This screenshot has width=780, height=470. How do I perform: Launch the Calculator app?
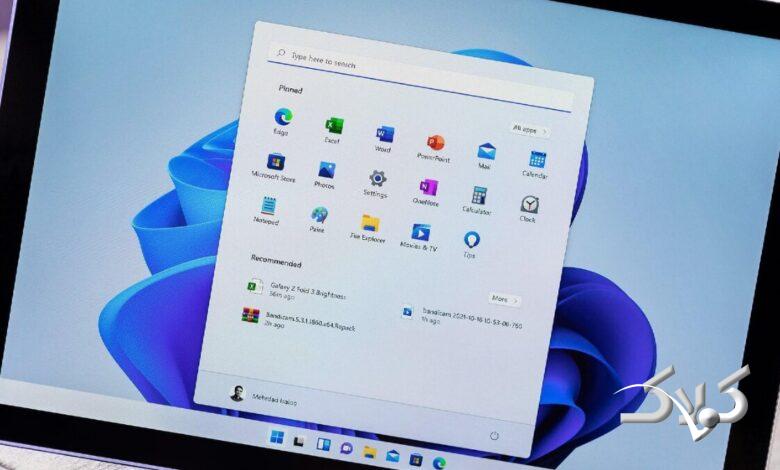(x=479, y=196)
